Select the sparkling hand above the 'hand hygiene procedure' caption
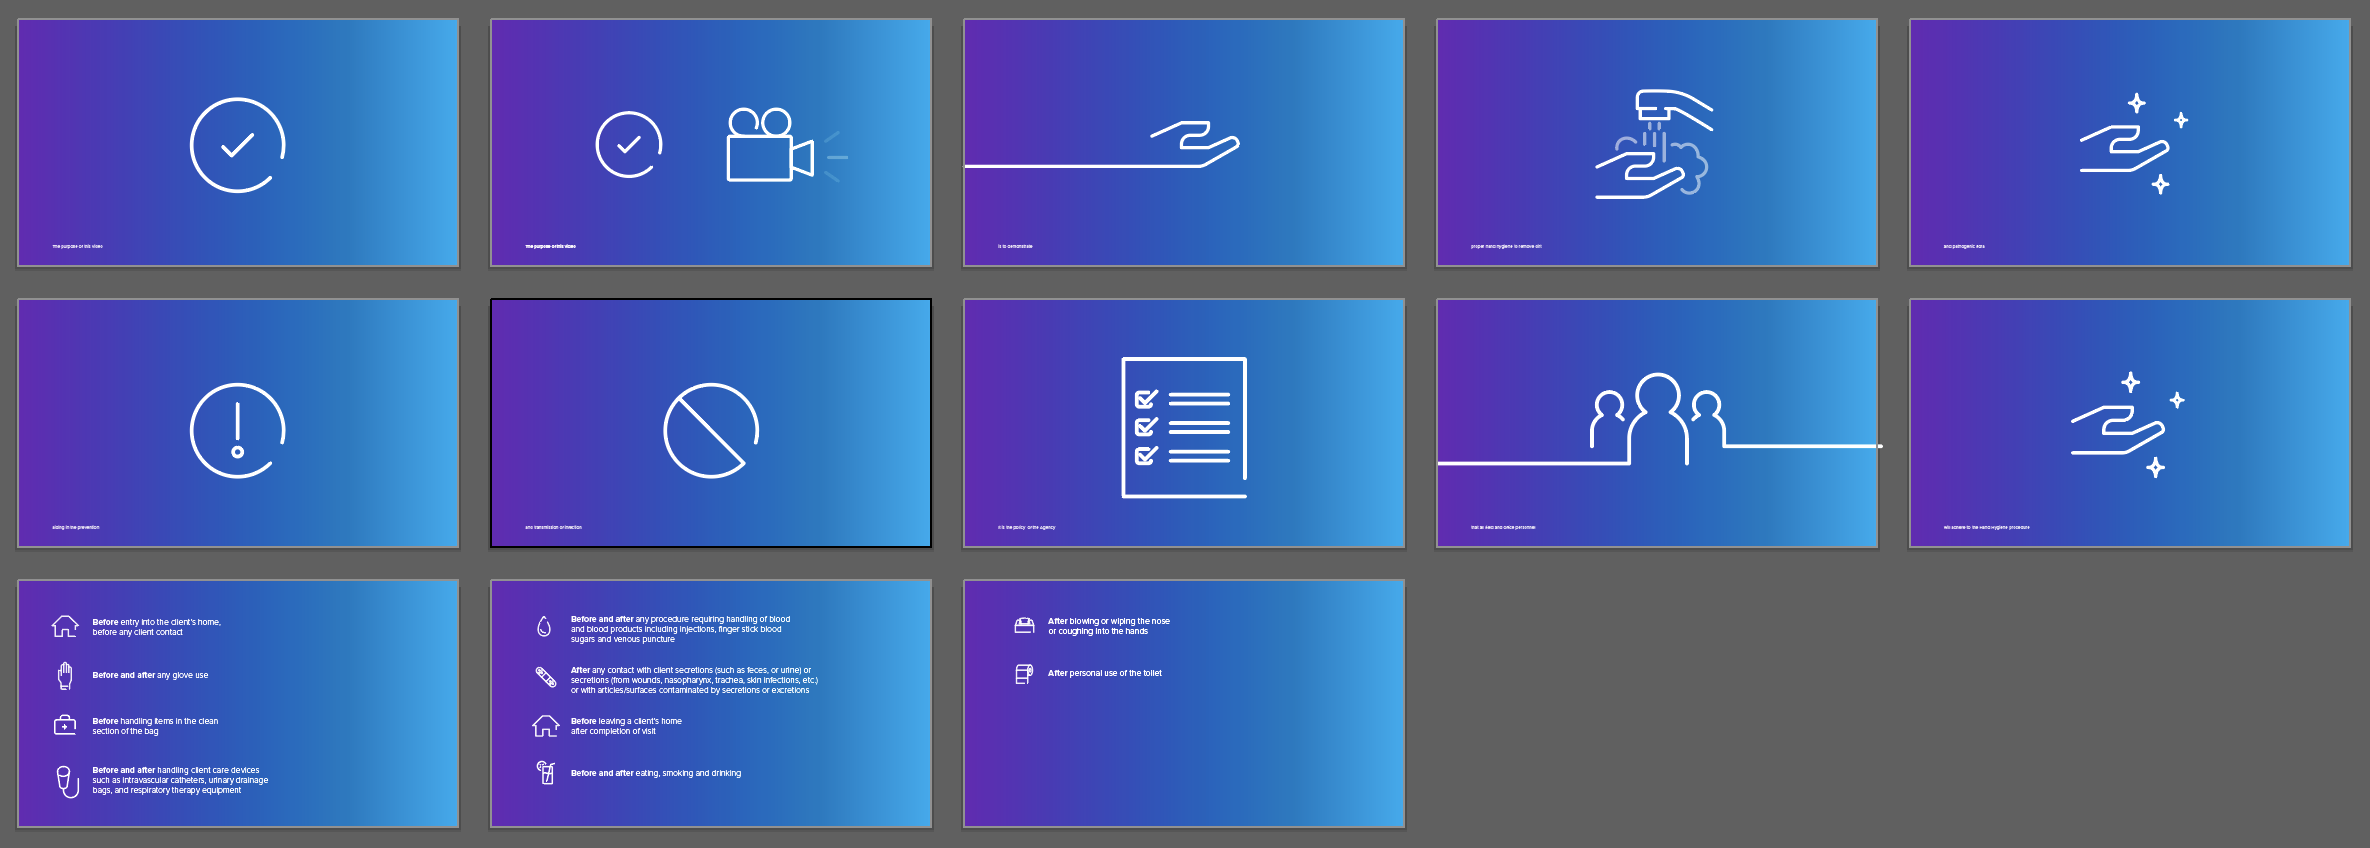Image resolution: width=2370 pixels, height=848 pixels. tap(2128, 426)
